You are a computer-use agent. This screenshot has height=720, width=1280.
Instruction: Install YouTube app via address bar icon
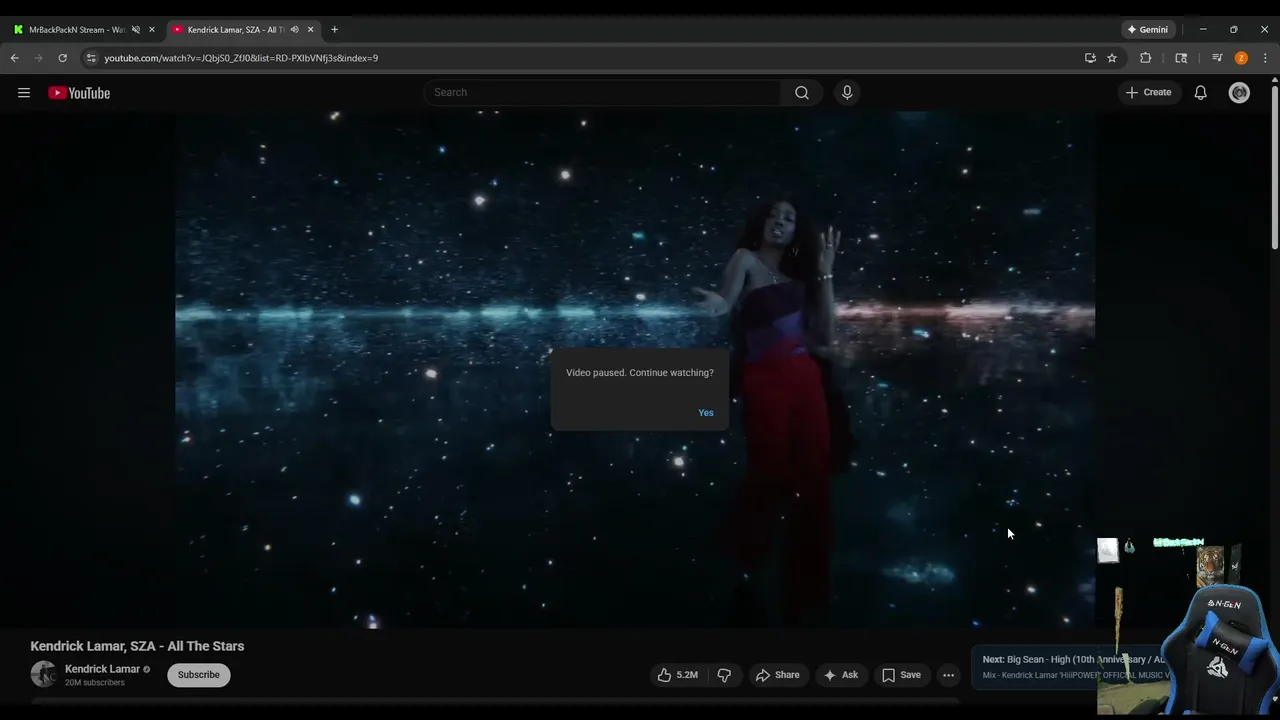point(1090,58)
